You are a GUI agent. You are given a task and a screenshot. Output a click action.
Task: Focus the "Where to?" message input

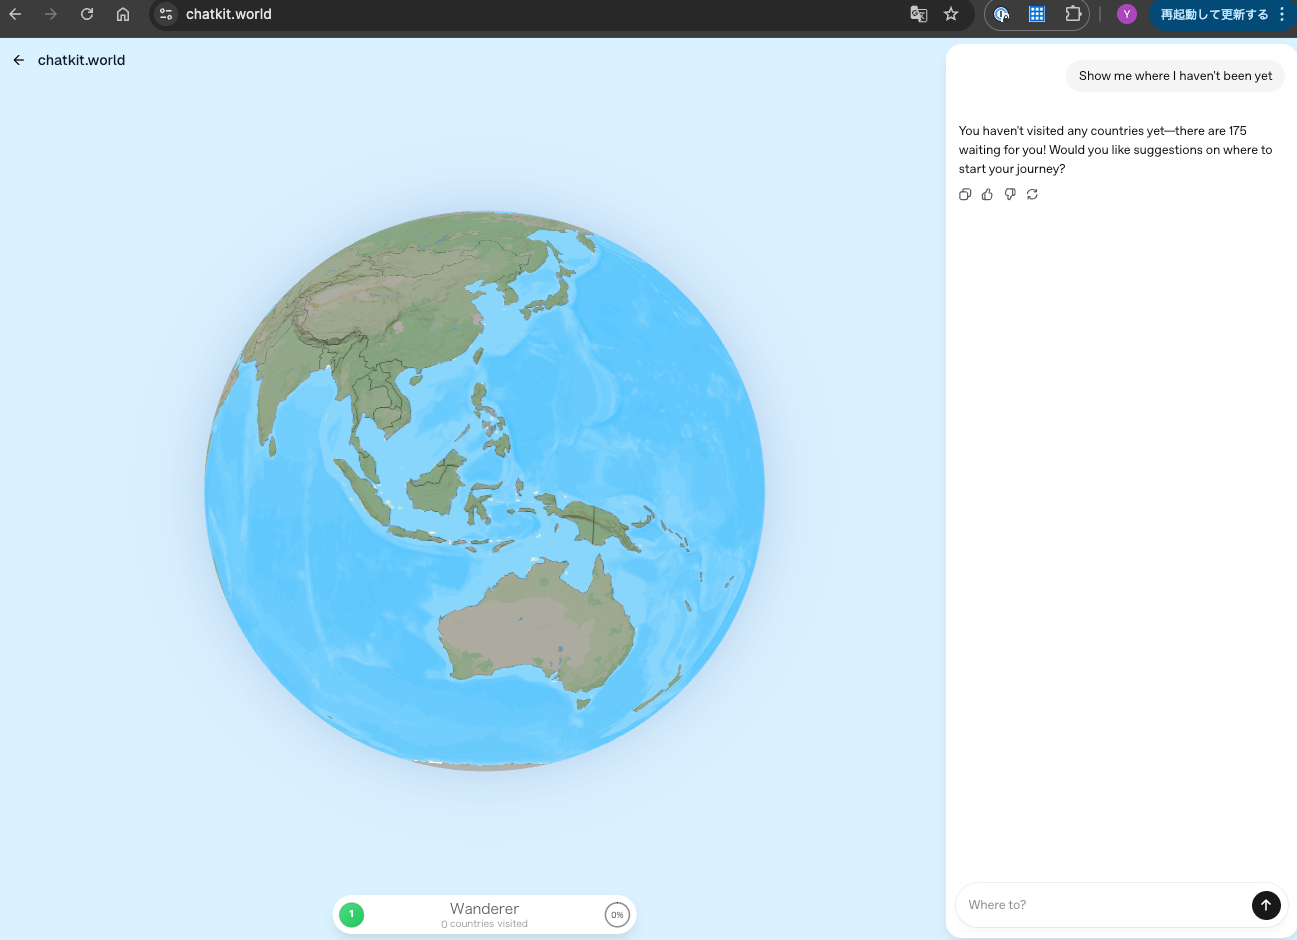[x=1100, y=905]
